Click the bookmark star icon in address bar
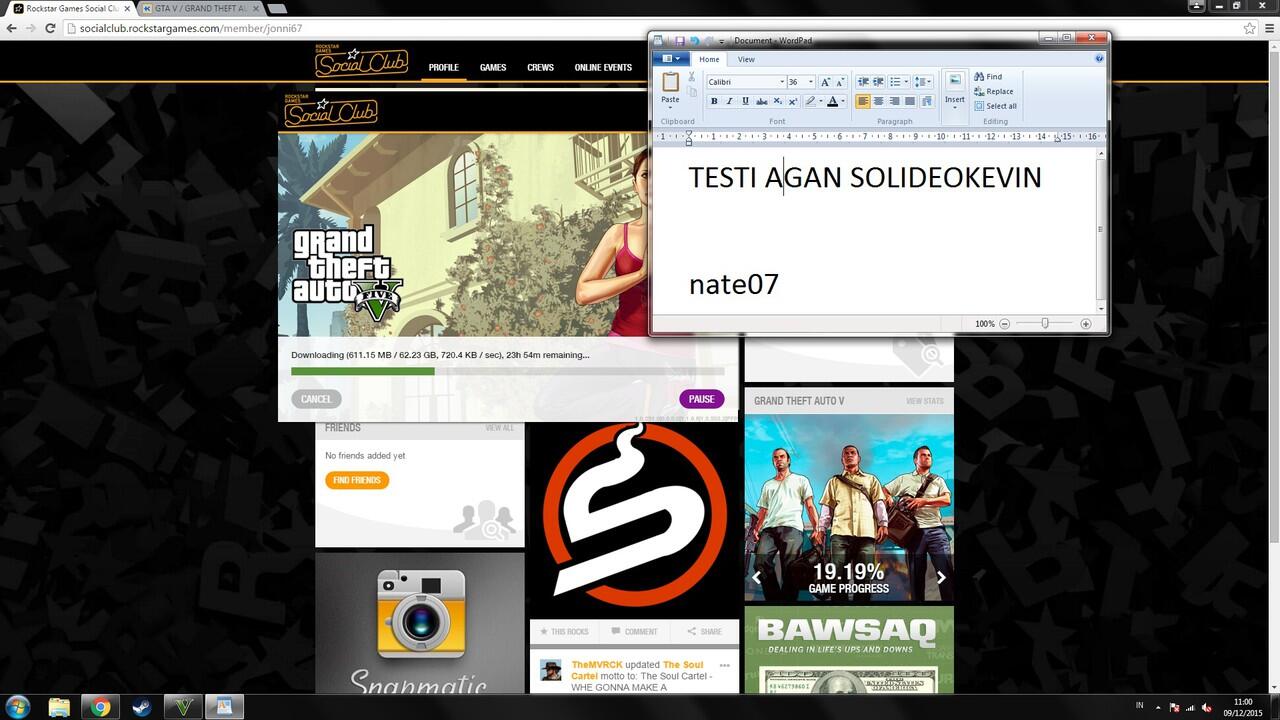Screen dimensions: 1280x720 [1250, 28]
